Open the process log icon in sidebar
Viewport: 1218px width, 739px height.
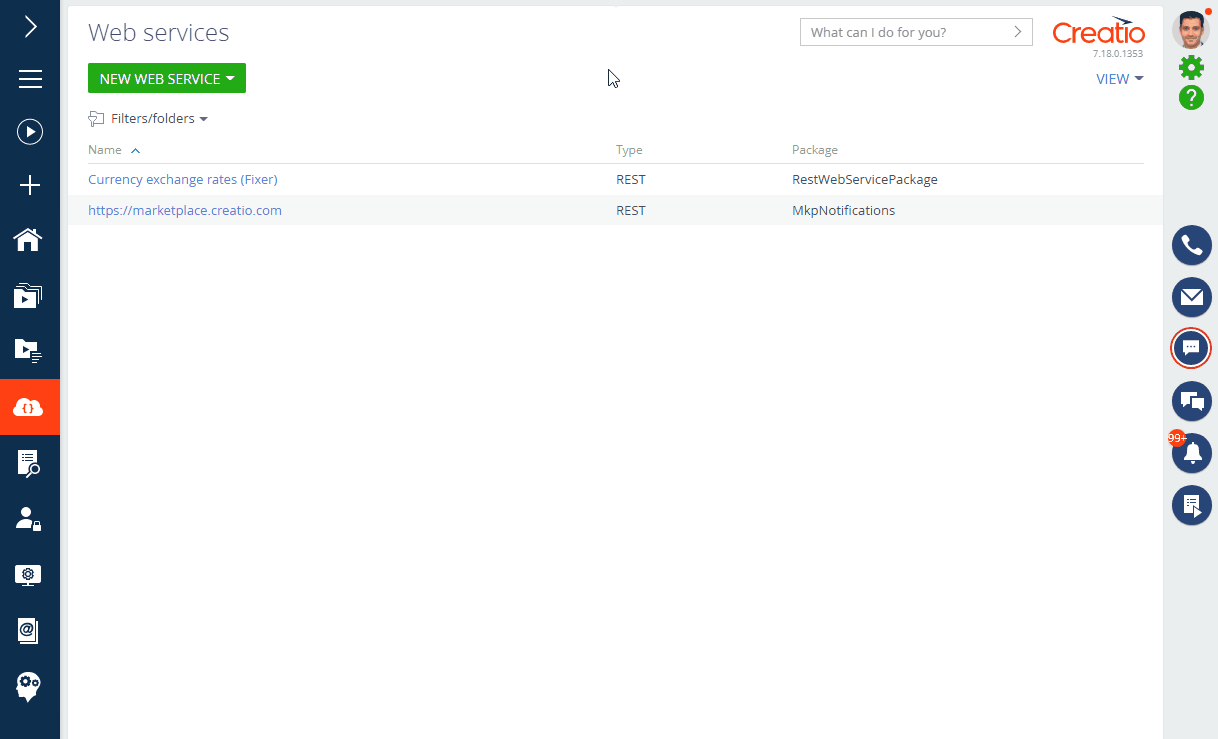click(28, 349)
